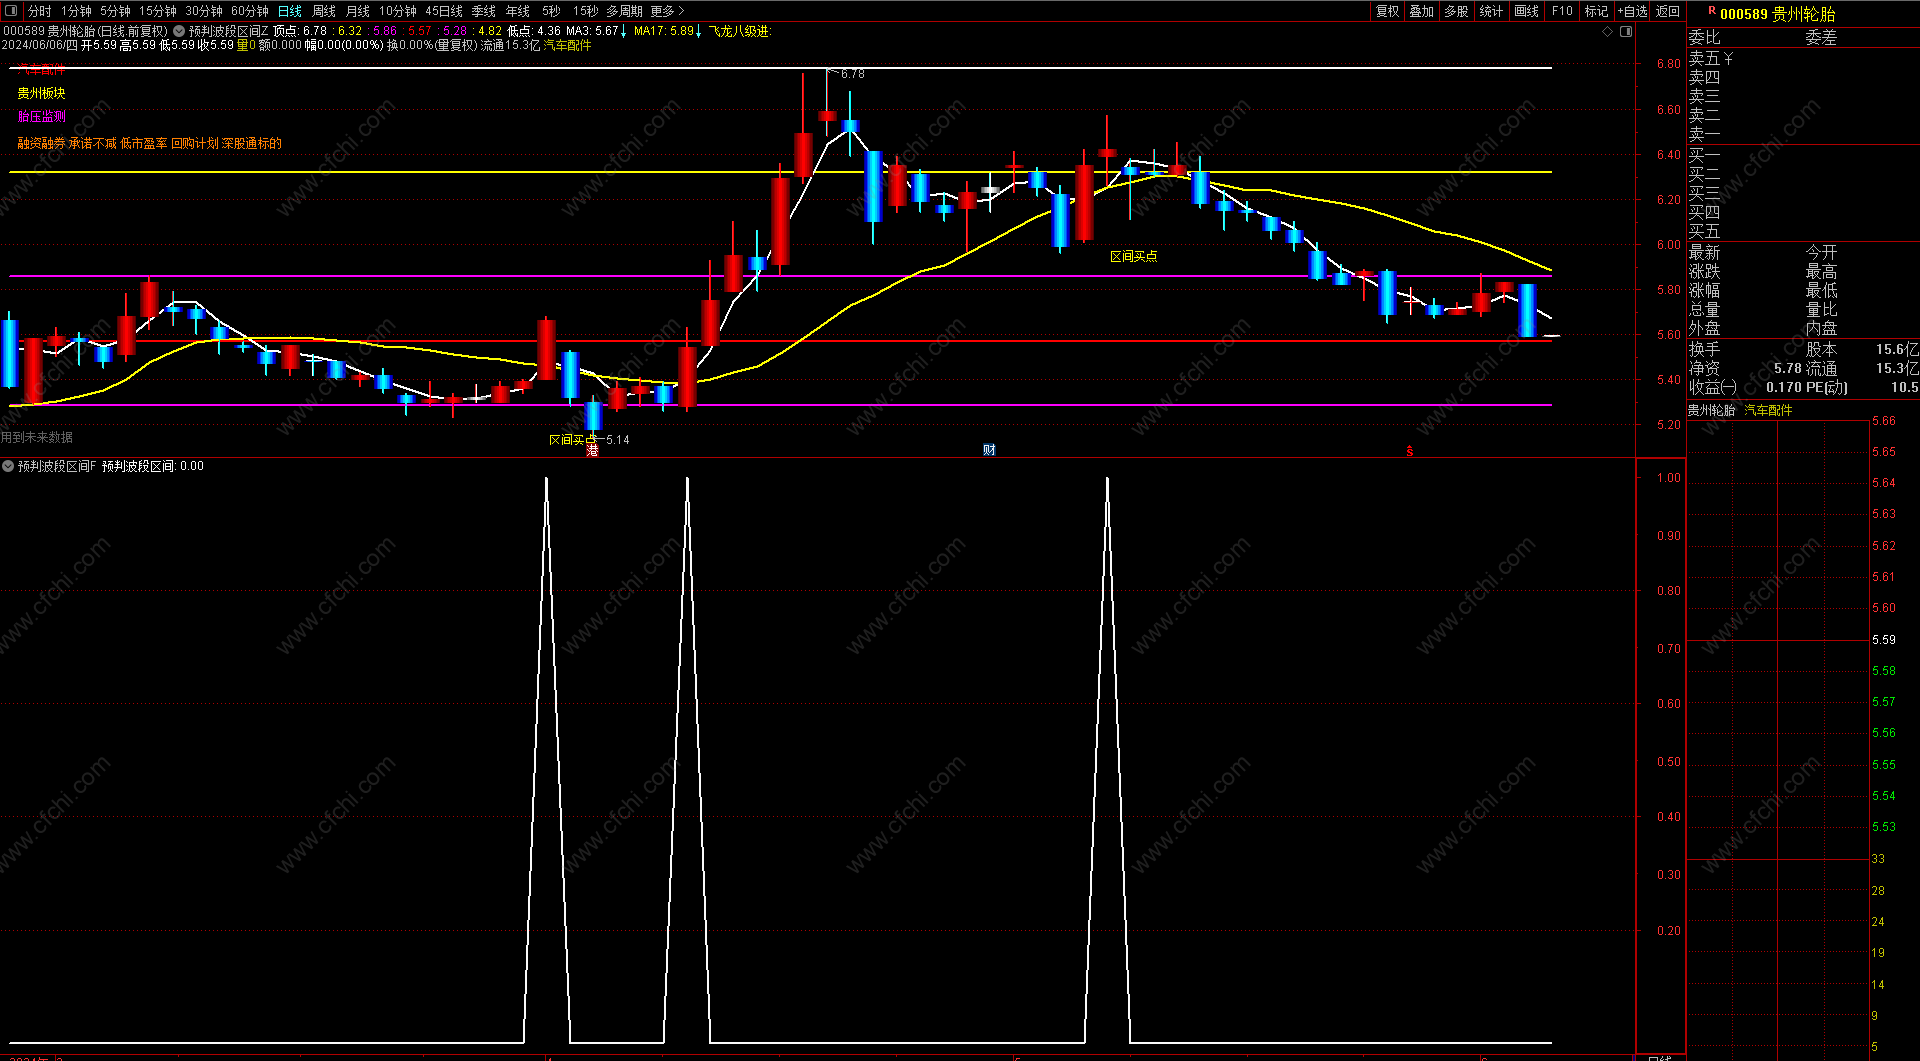1920x1061 pixels.
Task: Switch to 分时 intraday view
Action: 40,11
